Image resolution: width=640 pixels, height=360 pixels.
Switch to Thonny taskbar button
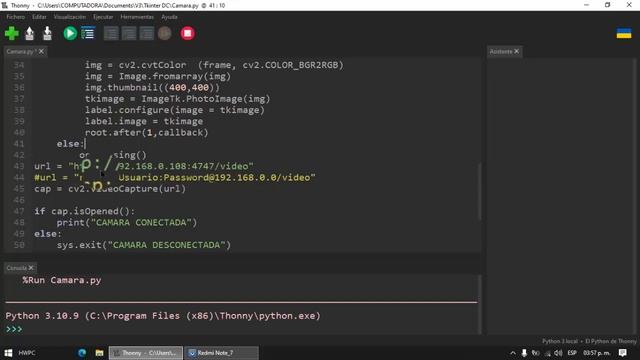[146, 353]
